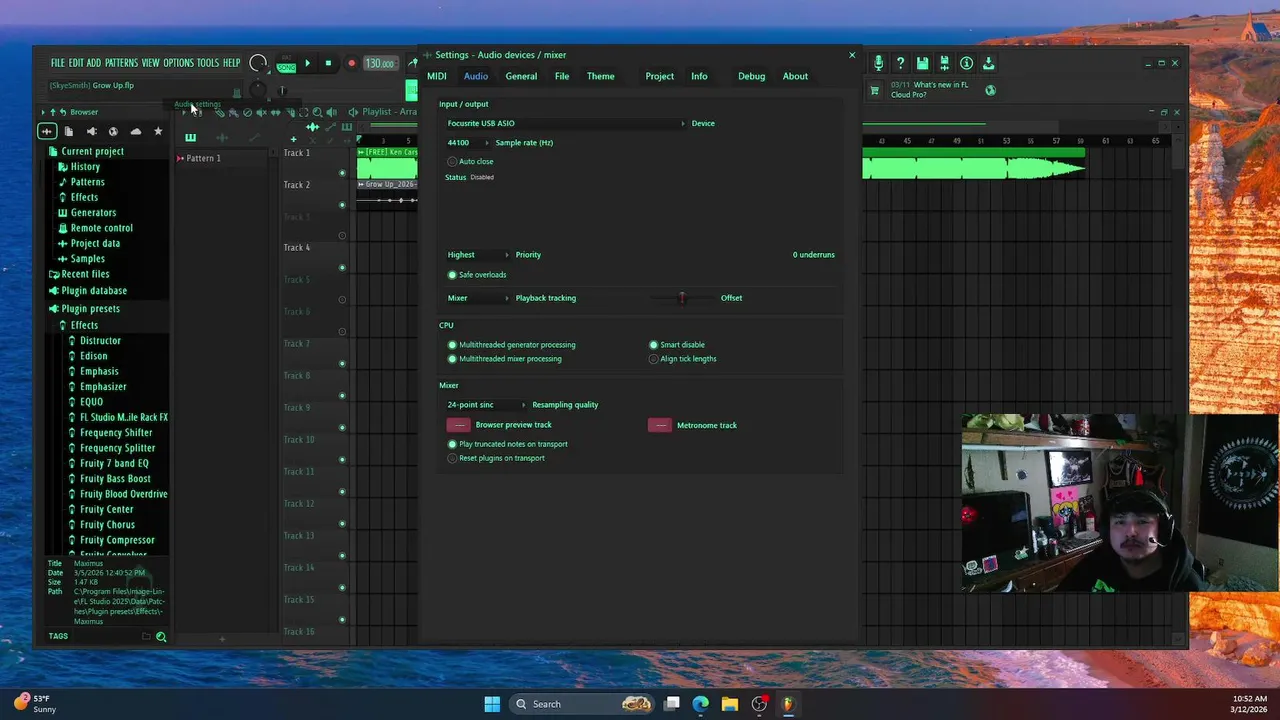Open the About settings tab
The height and width of the screenshot is (720, 1280).
pyautogui.click(x=795, y=76)
